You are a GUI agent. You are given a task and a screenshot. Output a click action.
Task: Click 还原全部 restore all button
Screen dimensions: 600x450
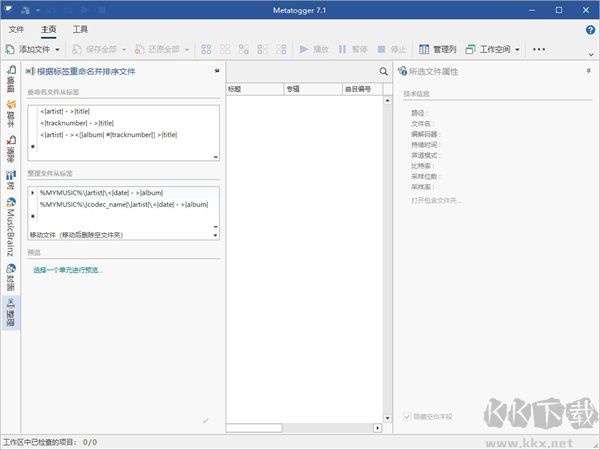[x=157, y=49]
